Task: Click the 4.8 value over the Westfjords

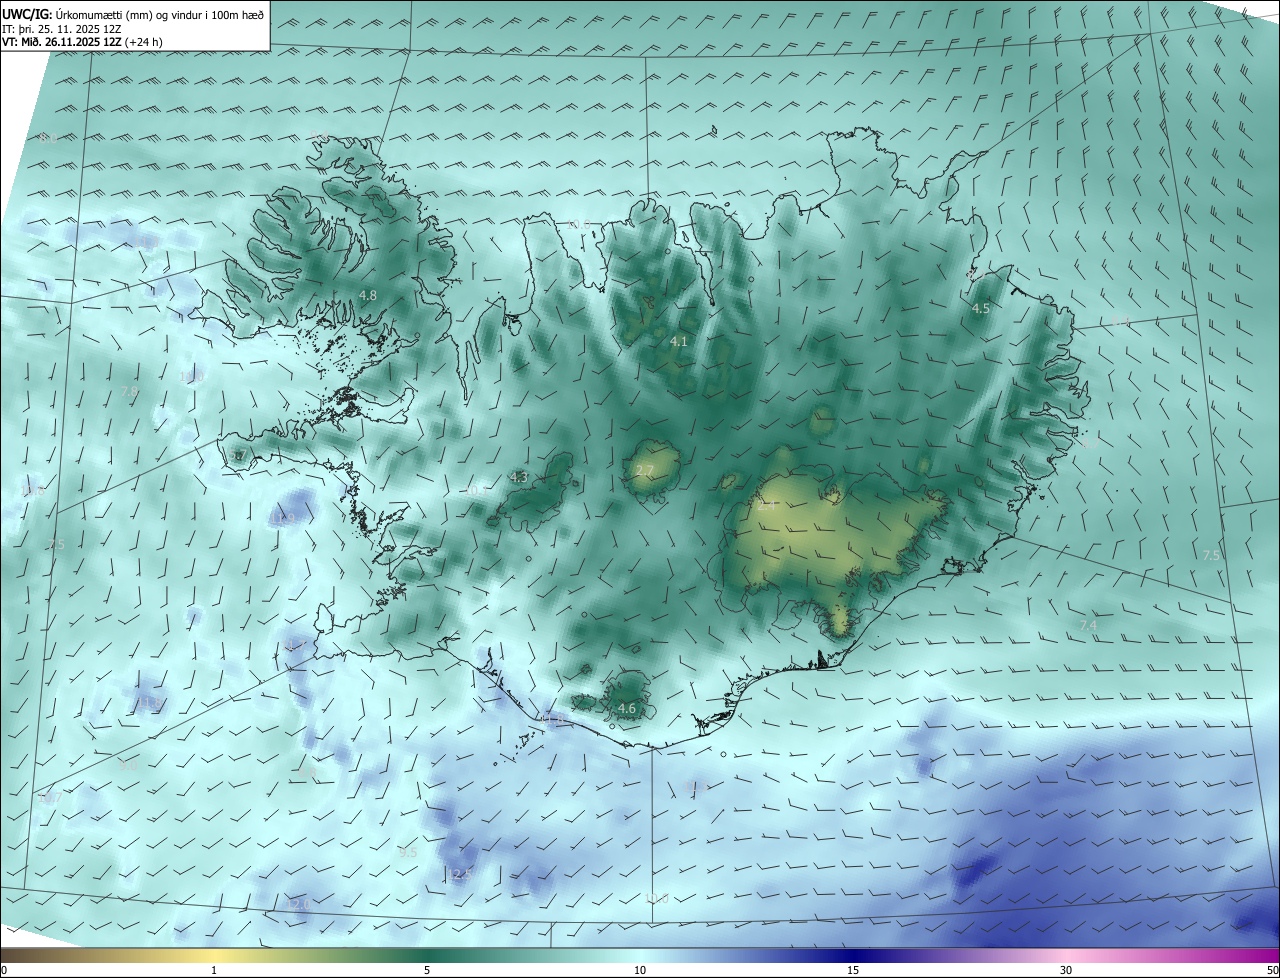Action: click(x=368, y=295)
